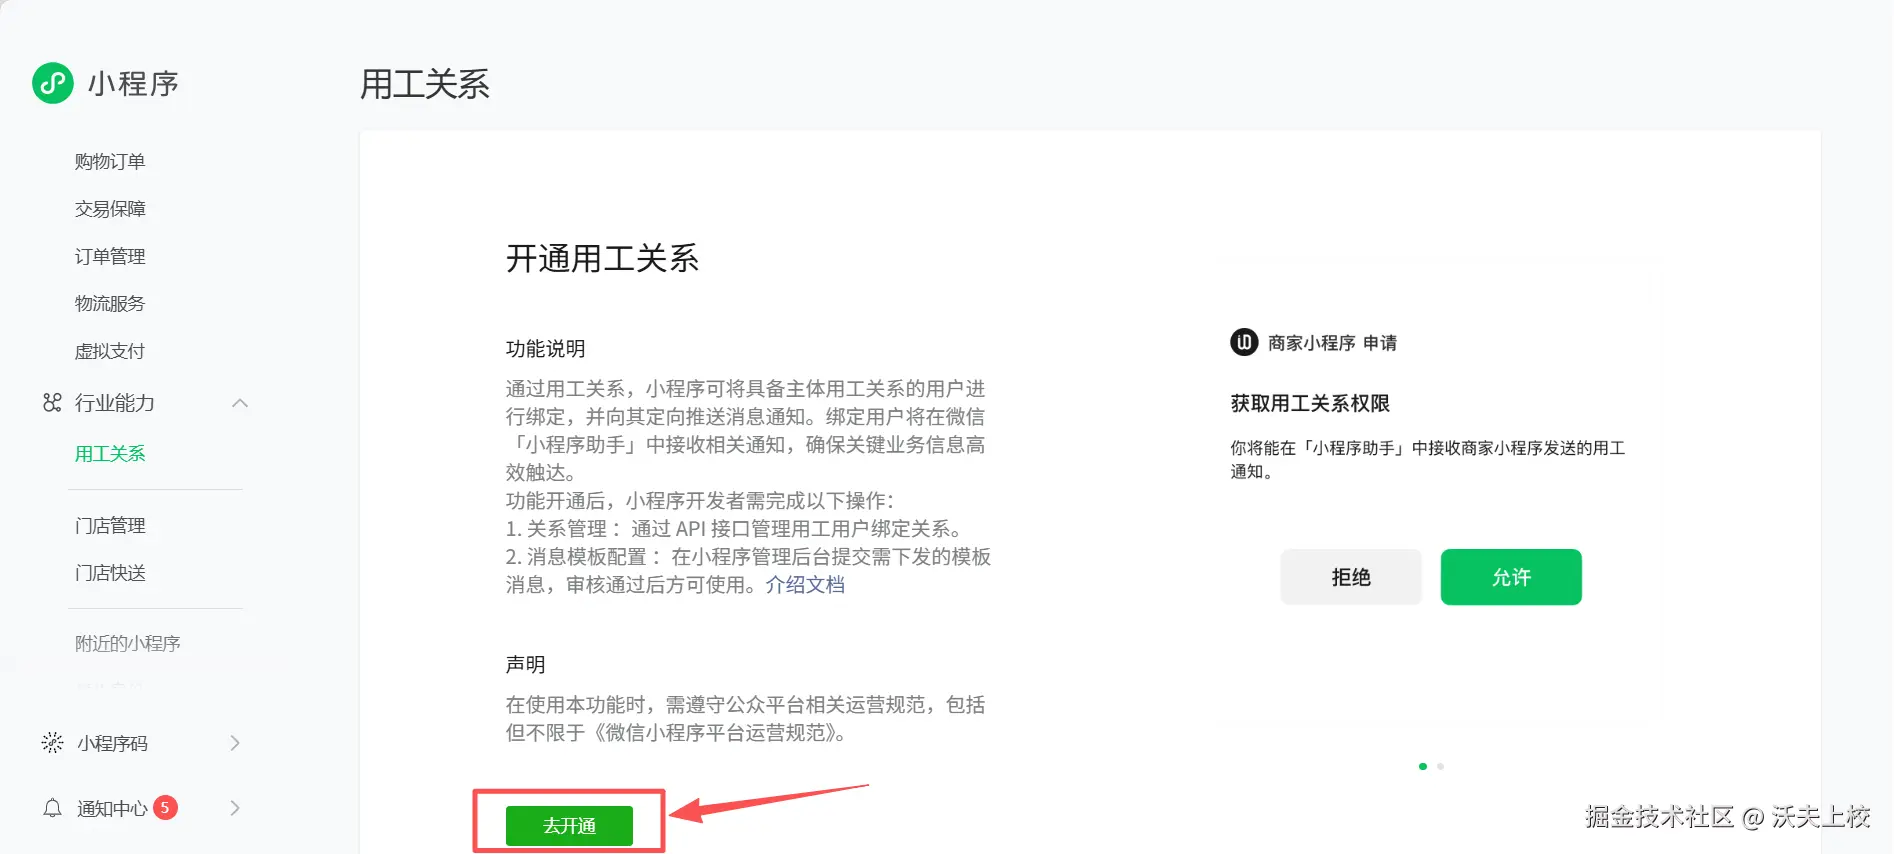Click the 功能说明 subheading
This screenshot has height=854, width=1894.
(545, 348)
